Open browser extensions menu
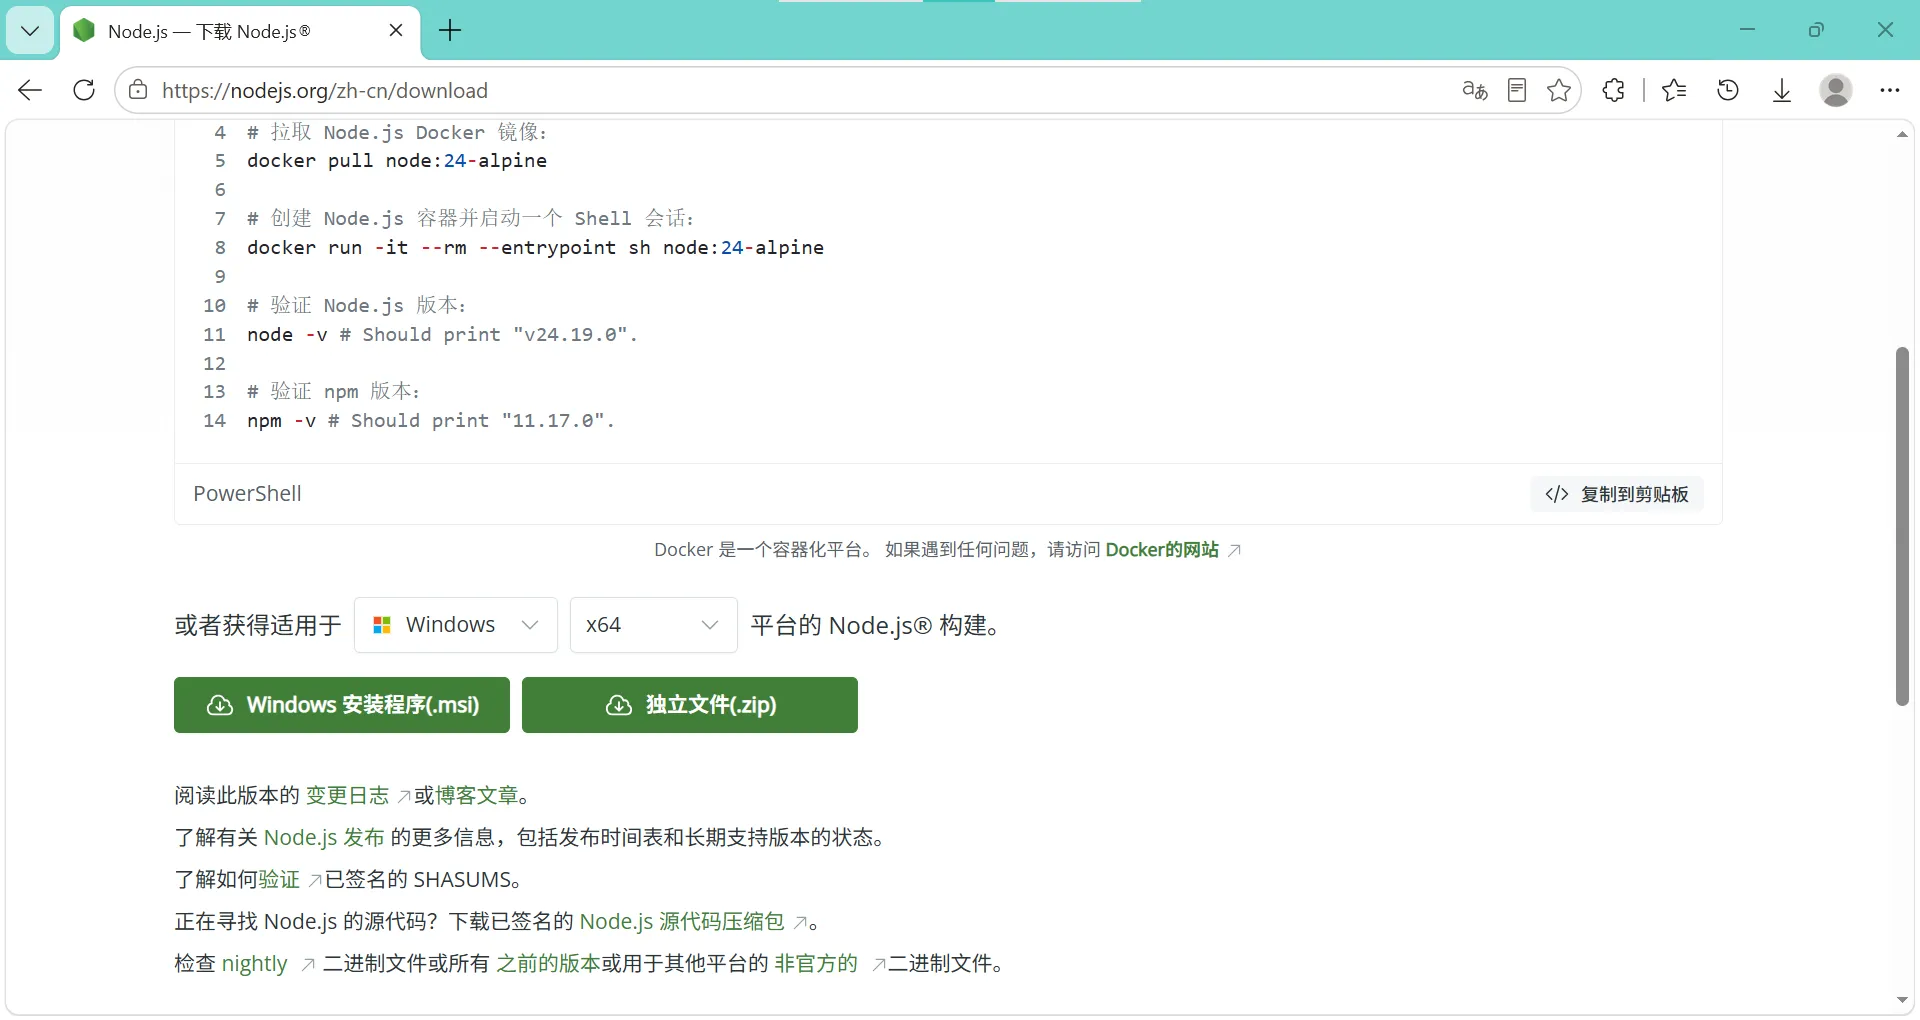The image size is (1920, 1020). point(1613,90)
